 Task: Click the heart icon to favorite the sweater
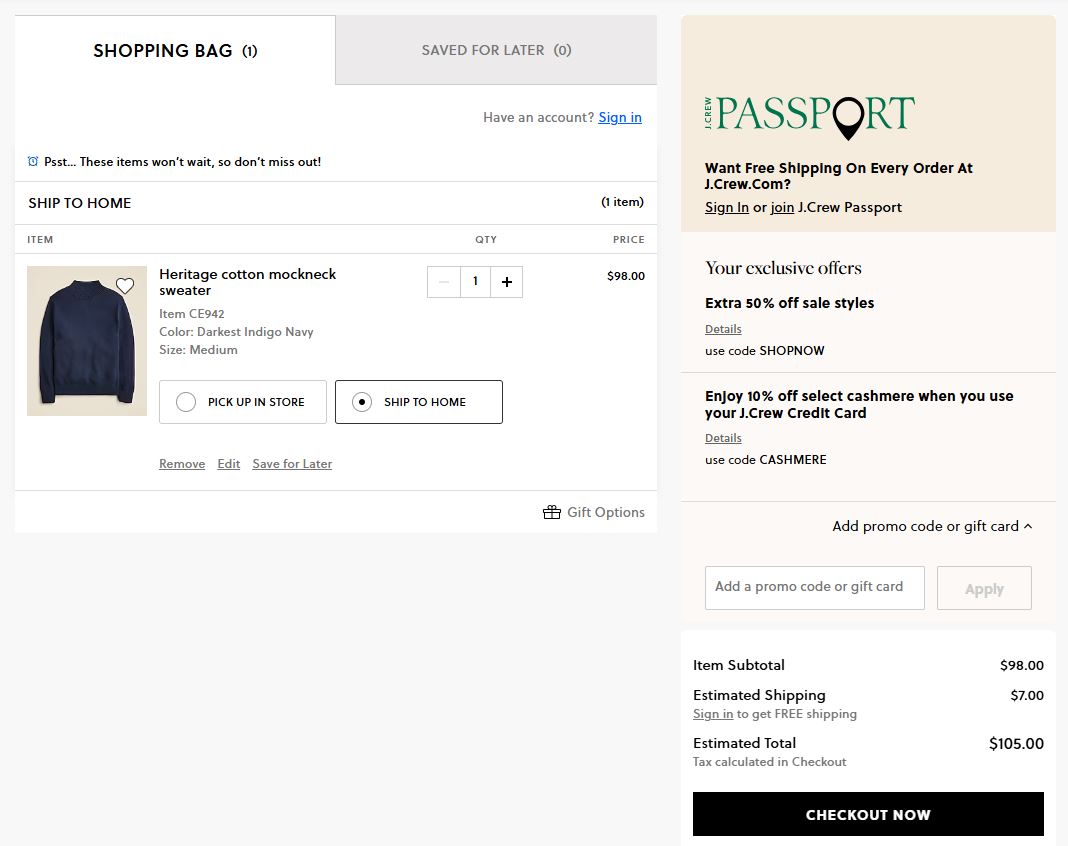[x=124, y=285]
